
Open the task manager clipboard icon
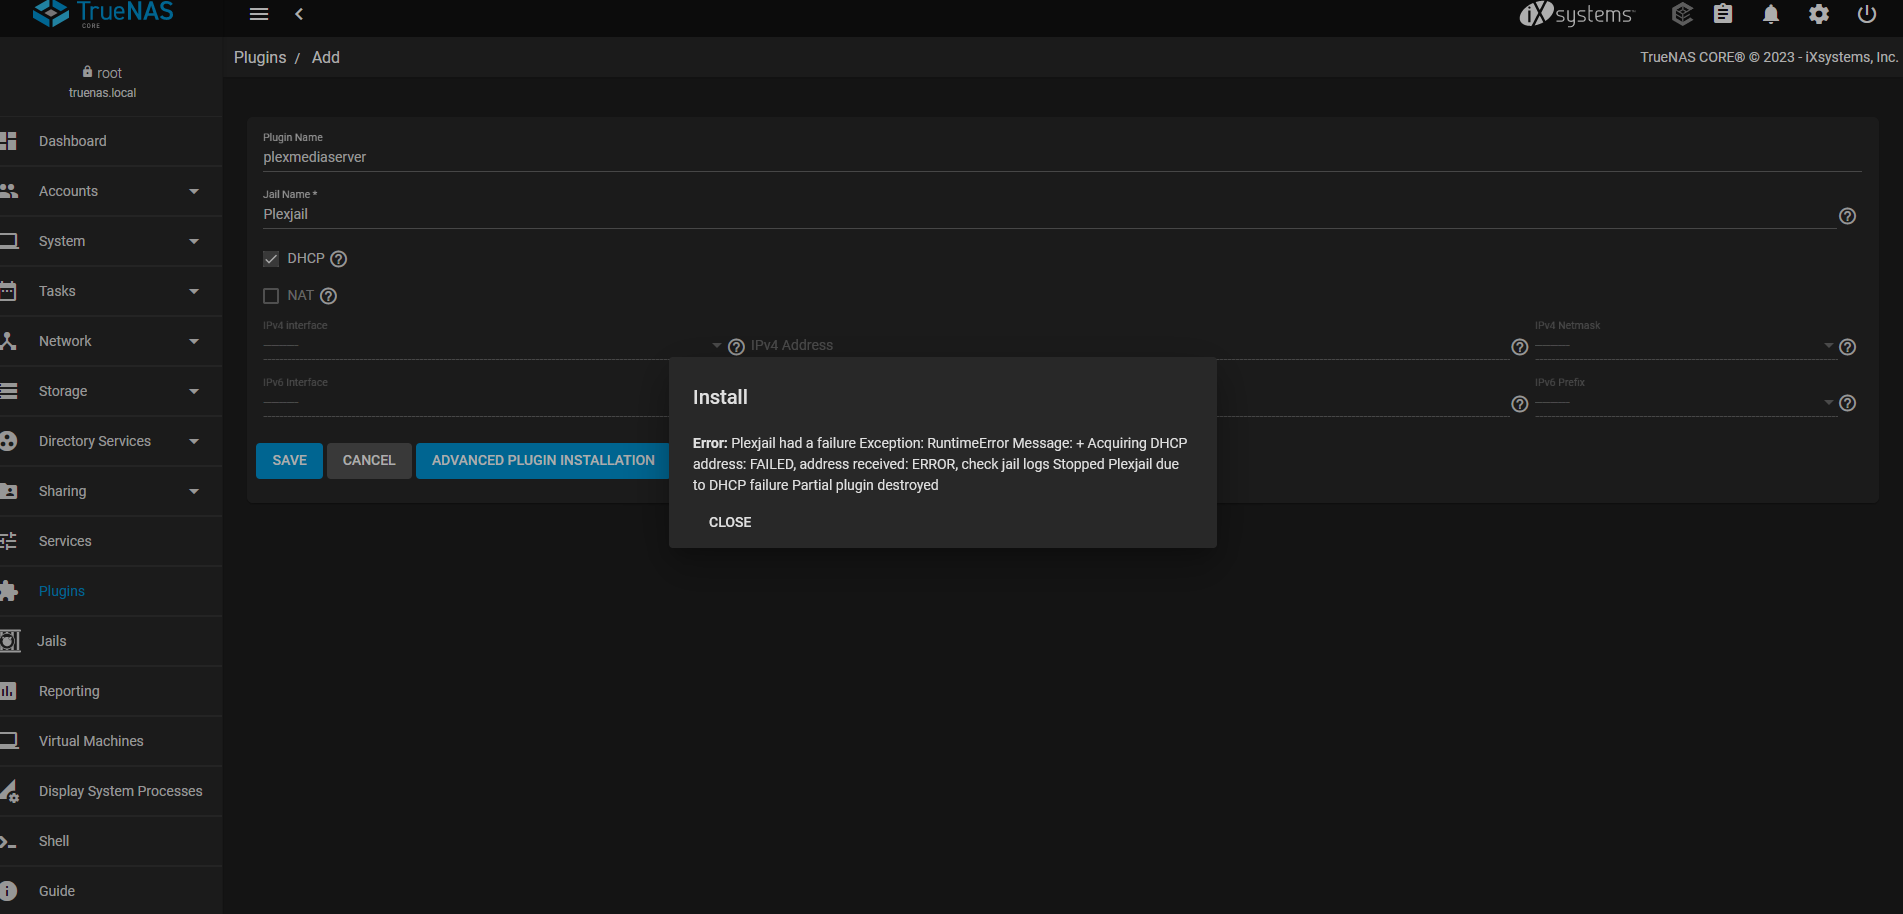tap(1722, 14)
